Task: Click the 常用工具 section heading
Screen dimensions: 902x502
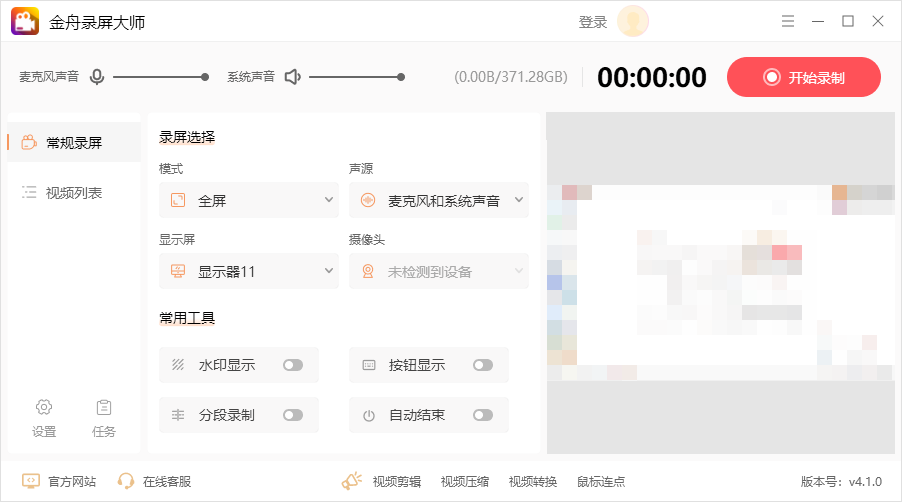Action: (x=187, y=317)
